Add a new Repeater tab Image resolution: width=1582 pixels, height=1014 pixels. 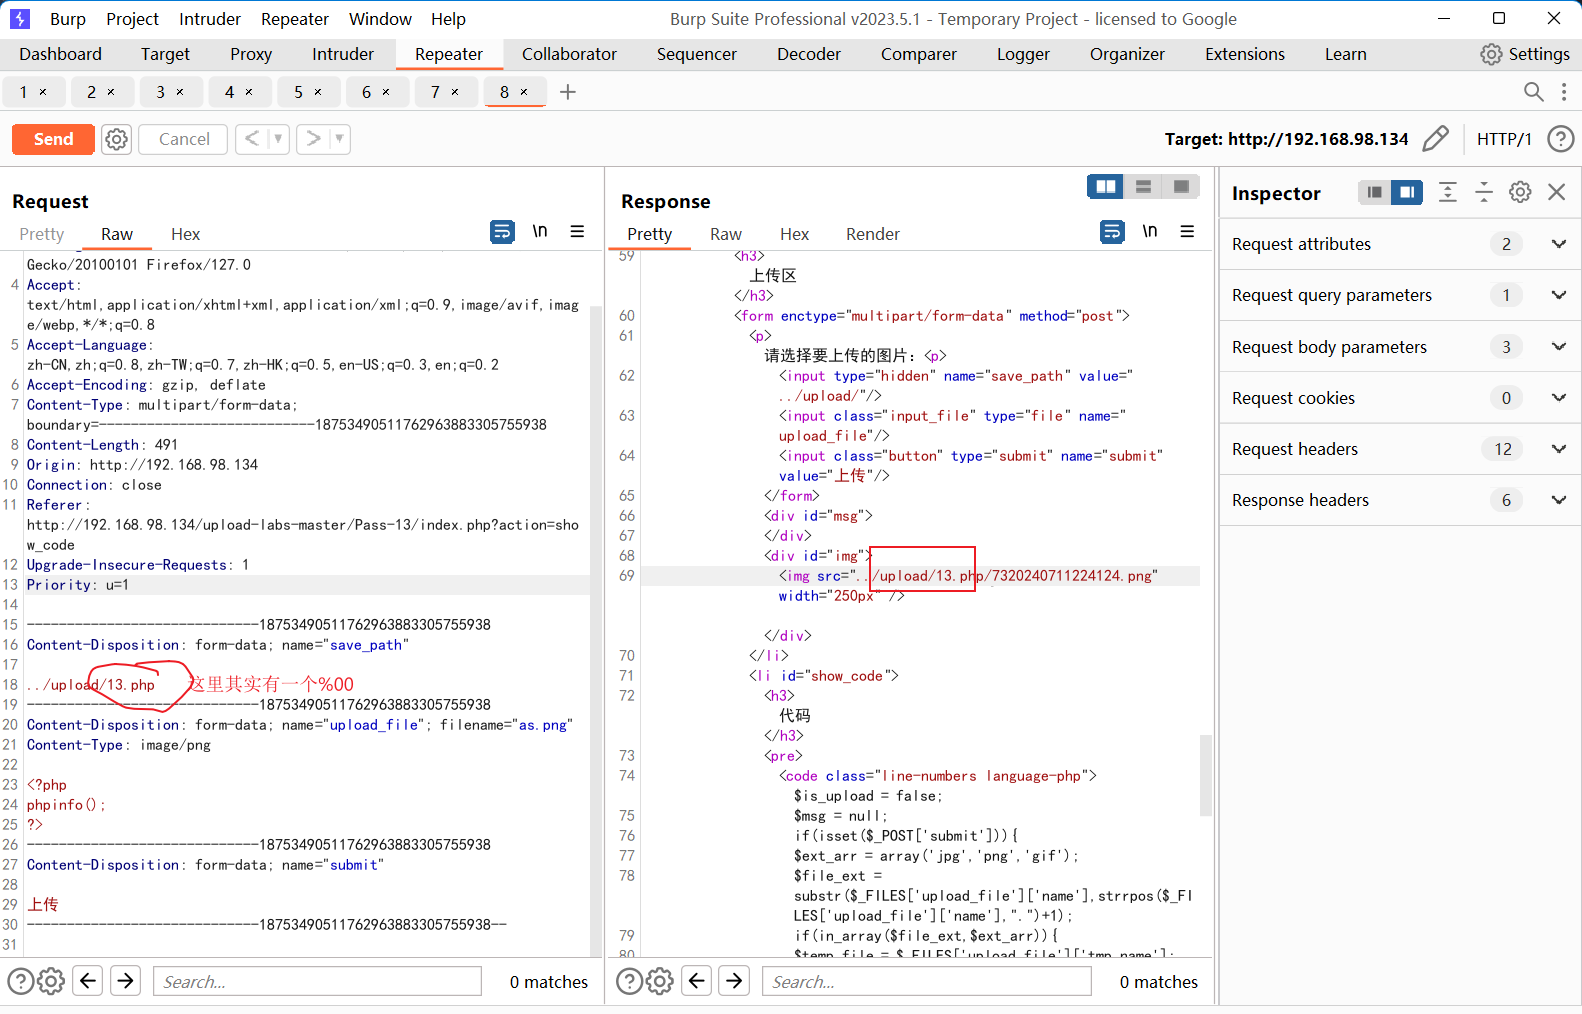pyautogui.click(x=568, y=92)
